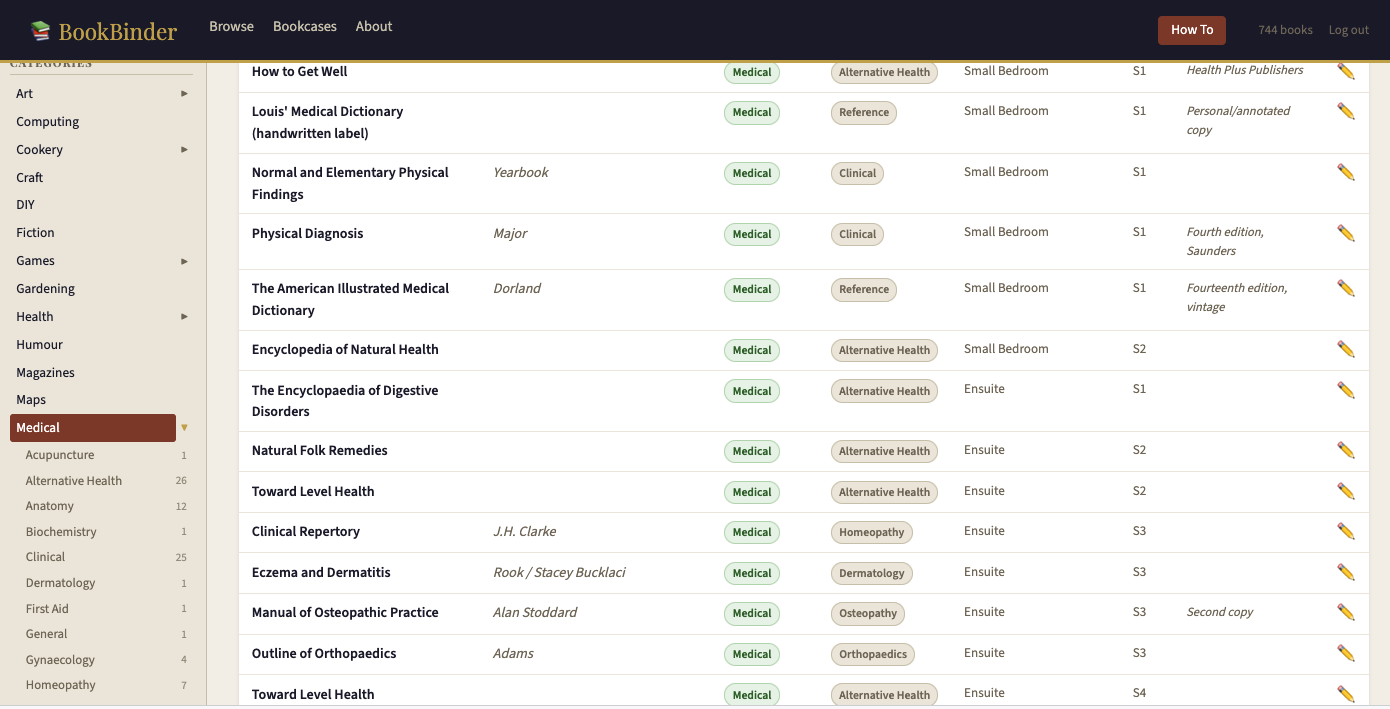
Task: Filter by Alternative Health subcategory in sidebar
Action: pos(74,480)
